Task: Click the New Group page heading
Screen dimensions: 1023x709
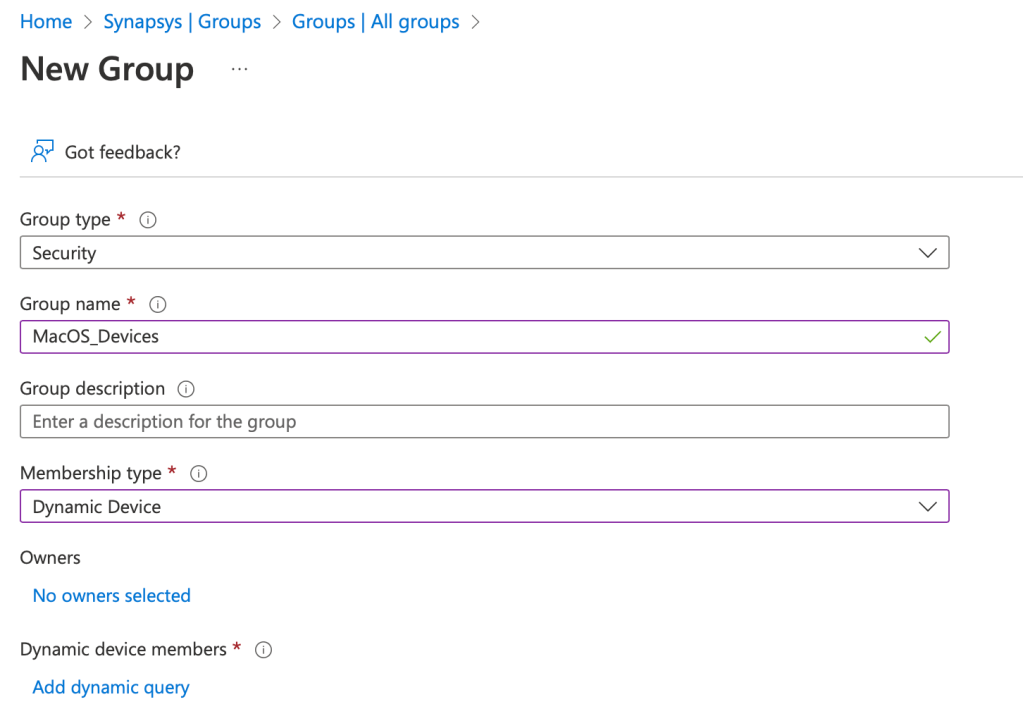Action: [x=107, y=69]
